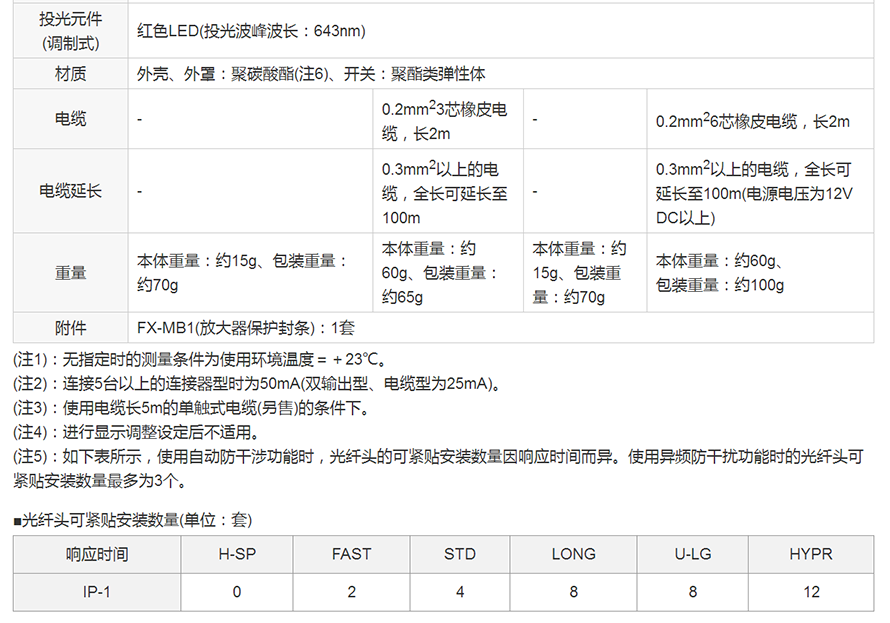
Task: Click the 电缆延长 row header
Action: point(70,190)
